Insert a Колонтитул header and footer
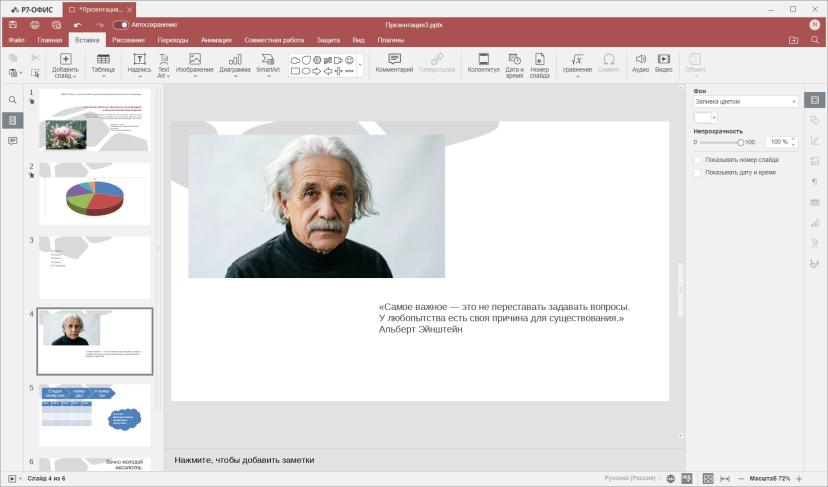 tap(483, 63)
